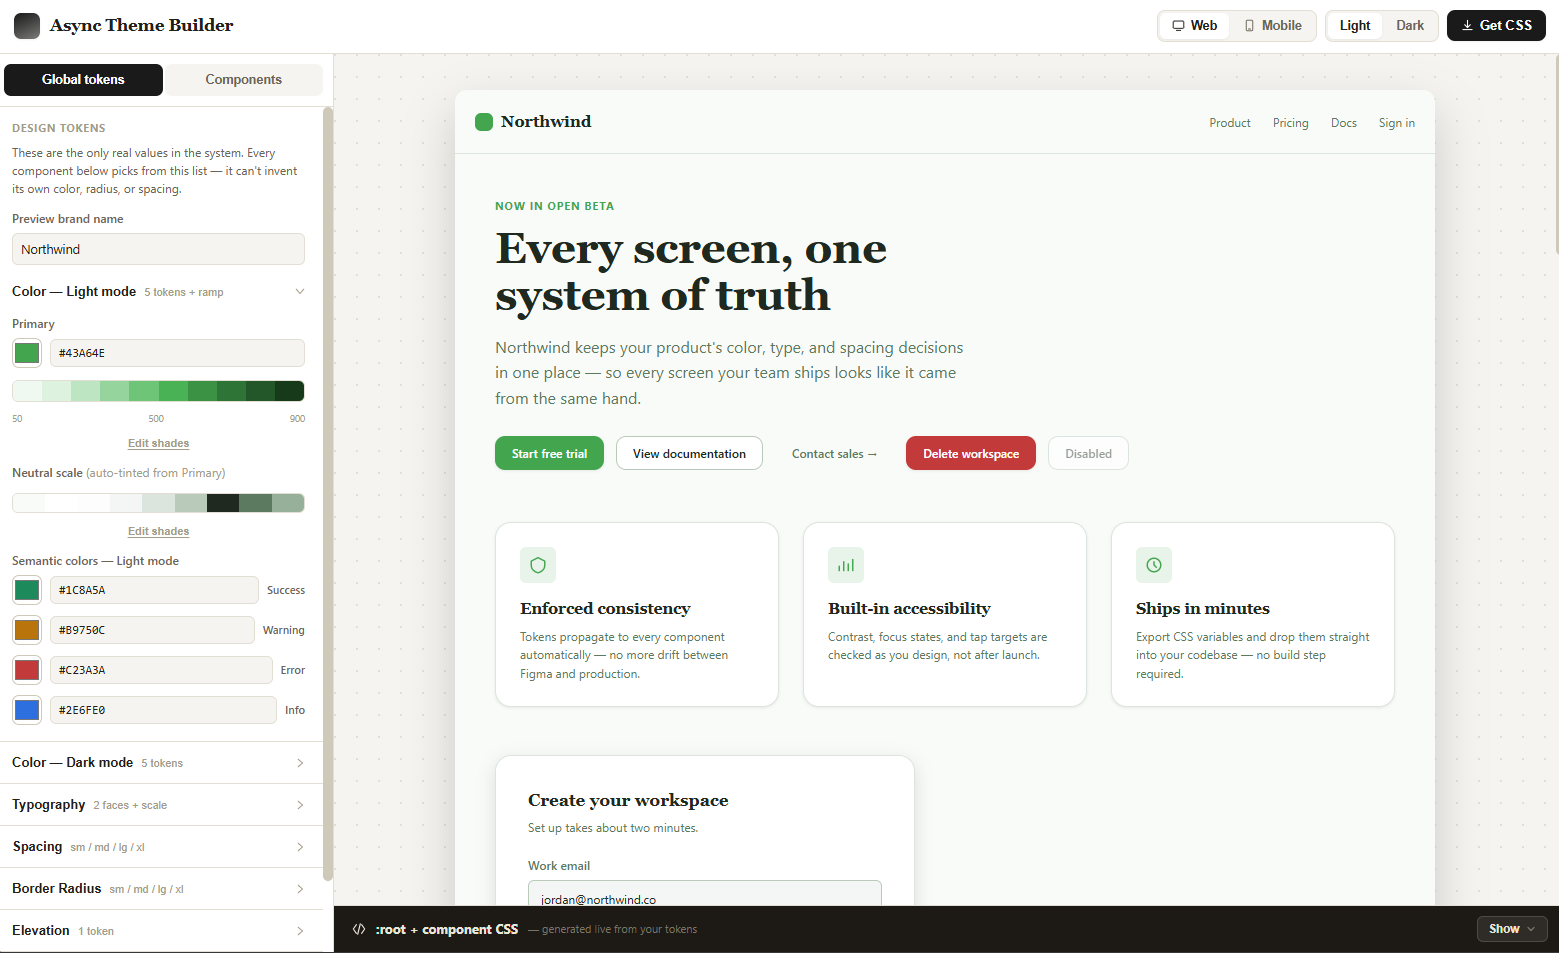Open the Error color swatch

[x=27, y=670]
